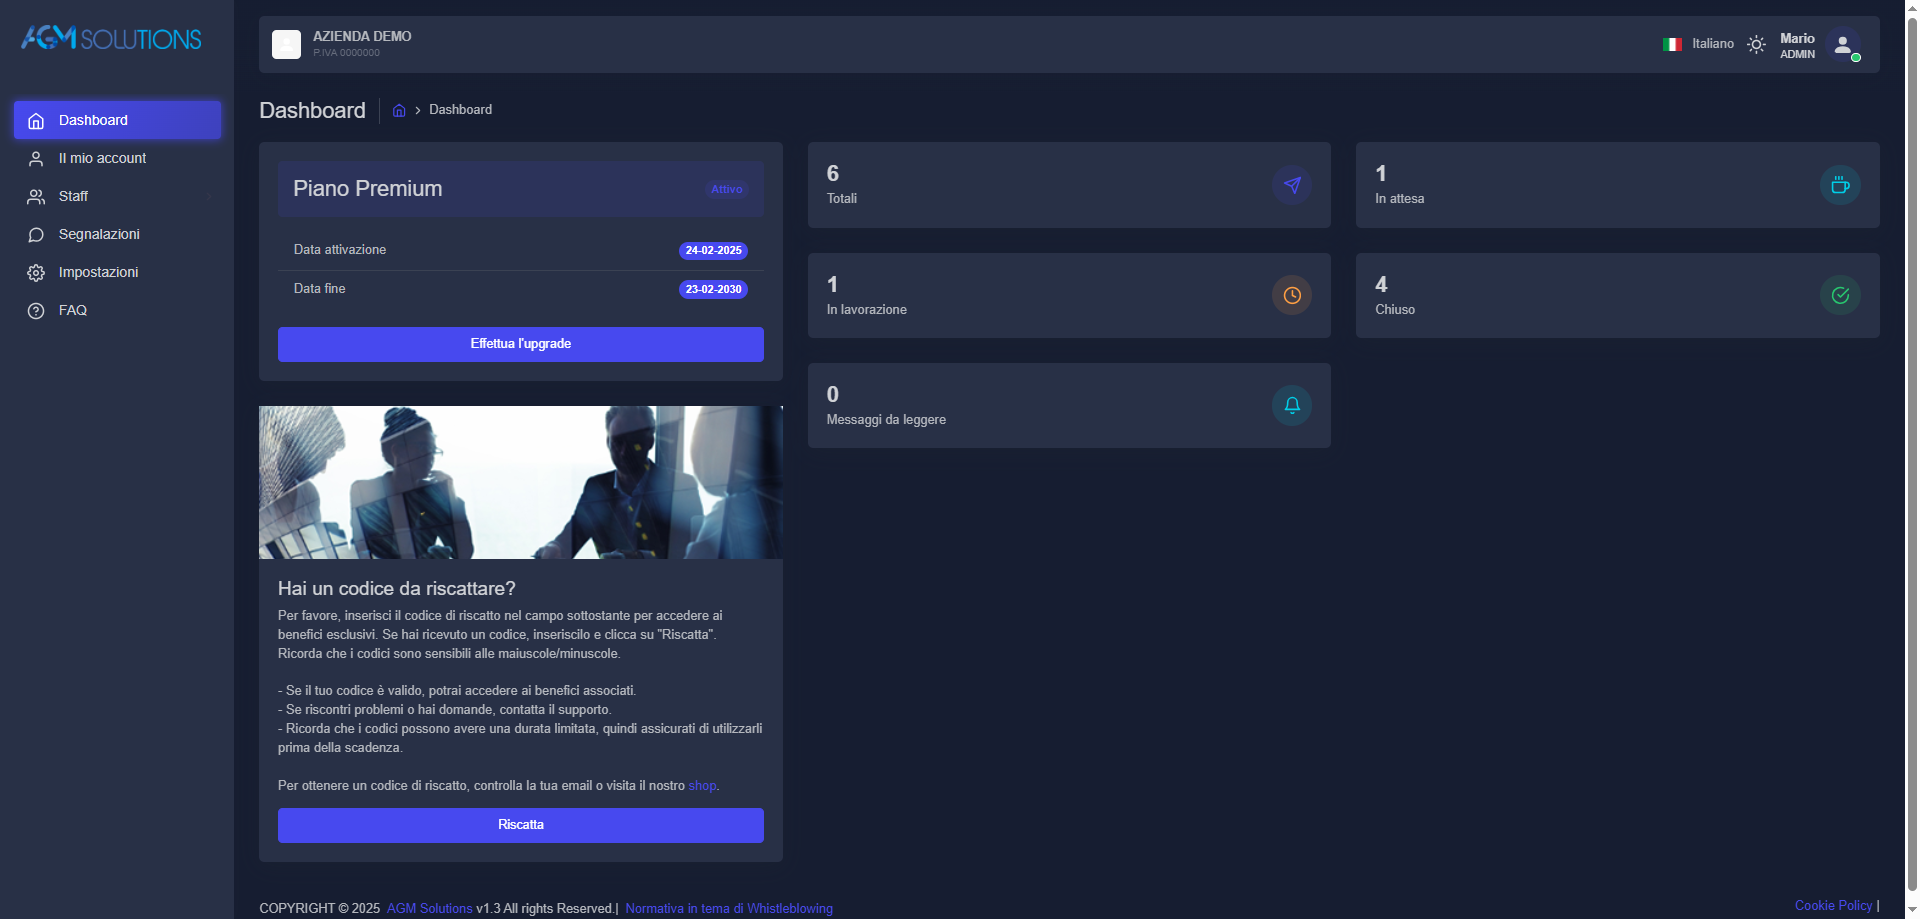Click the coffee cup icon for In attesa
The image size is (1920, 919).
1839,185
